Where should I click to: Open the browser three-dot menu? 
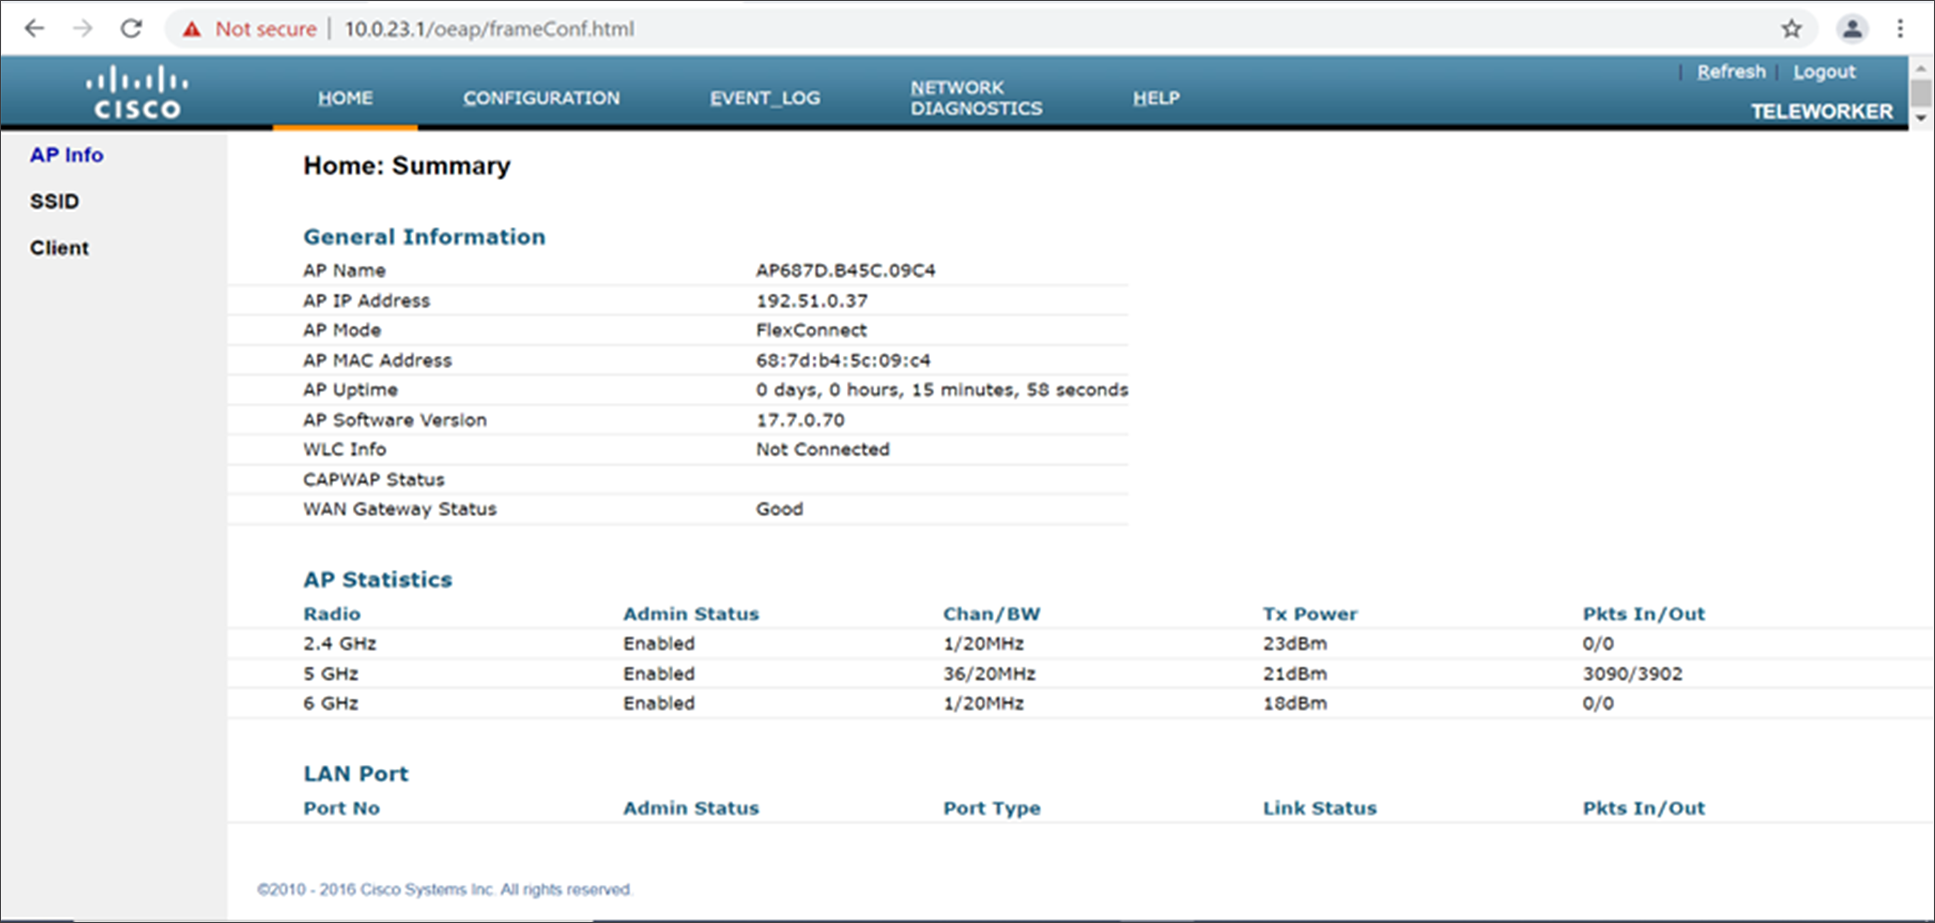point(1901,29)
